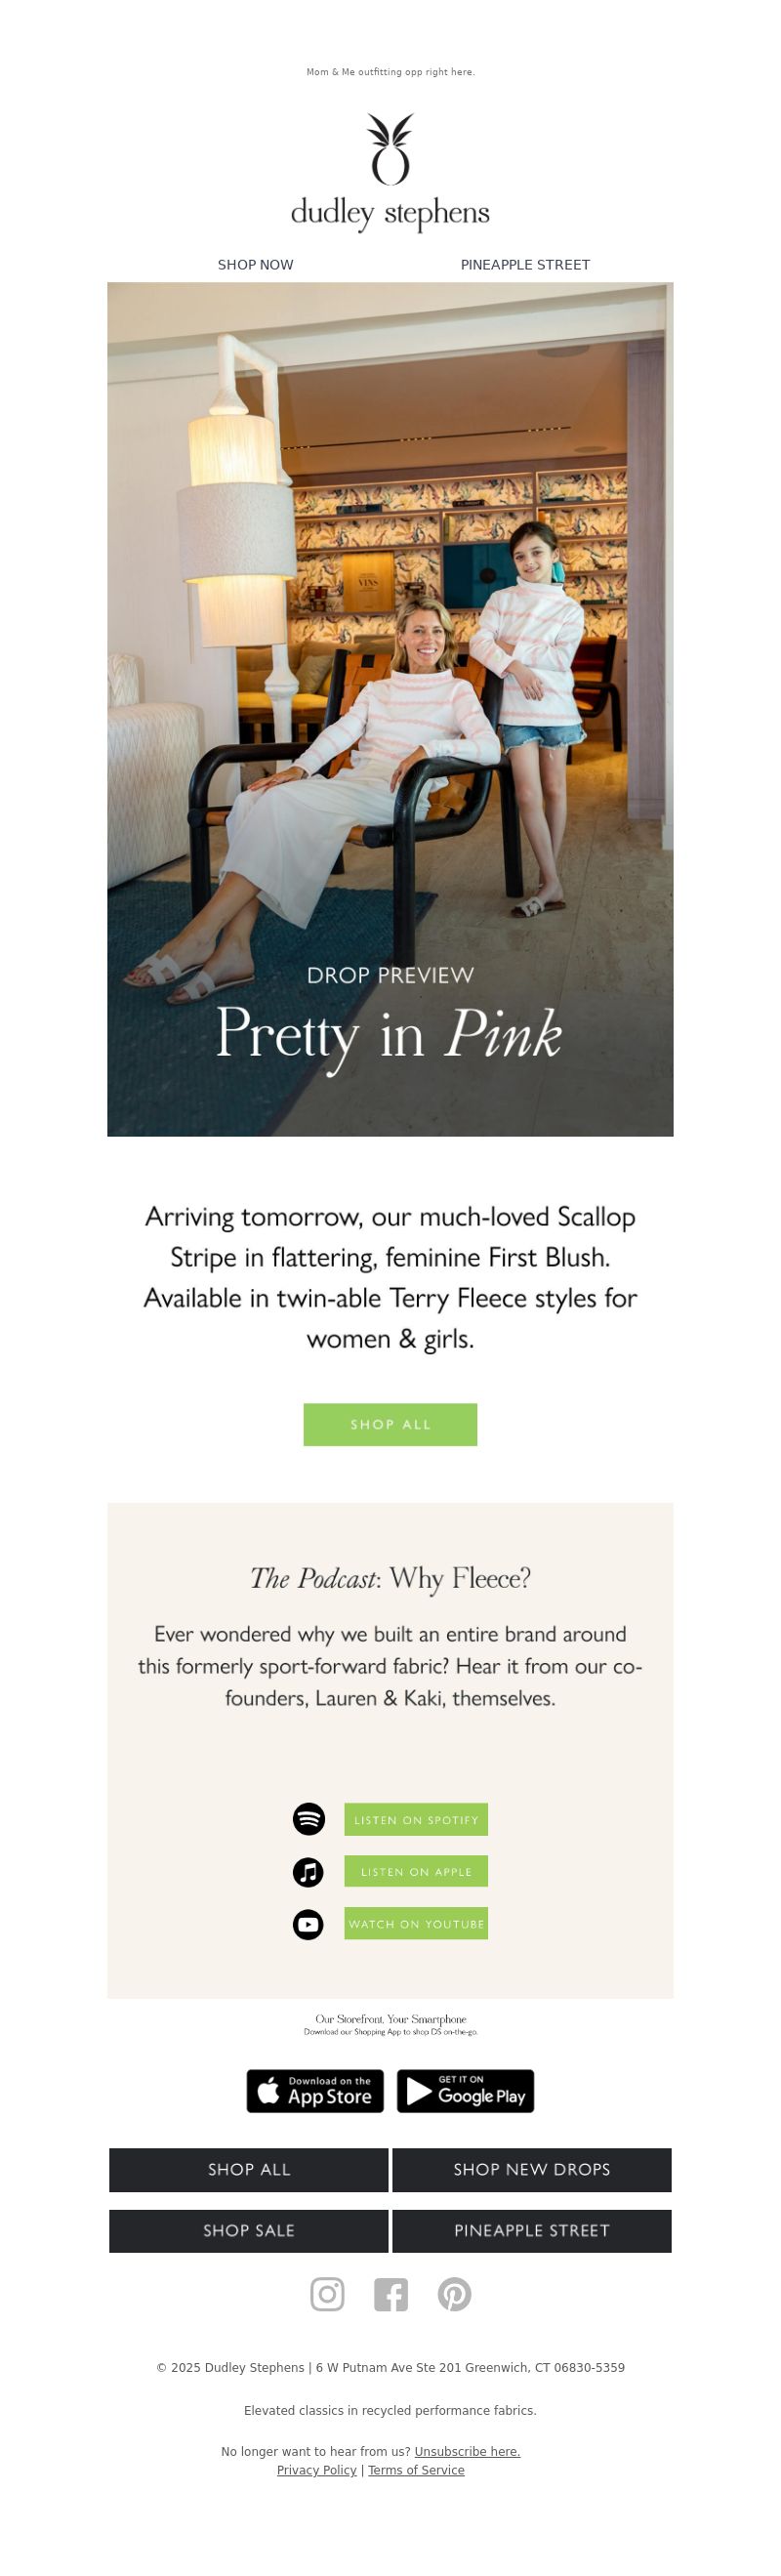Select SHOP NOW in top navigation
This screenshot has width=781, height=2576.
click(x=255, y=265)
